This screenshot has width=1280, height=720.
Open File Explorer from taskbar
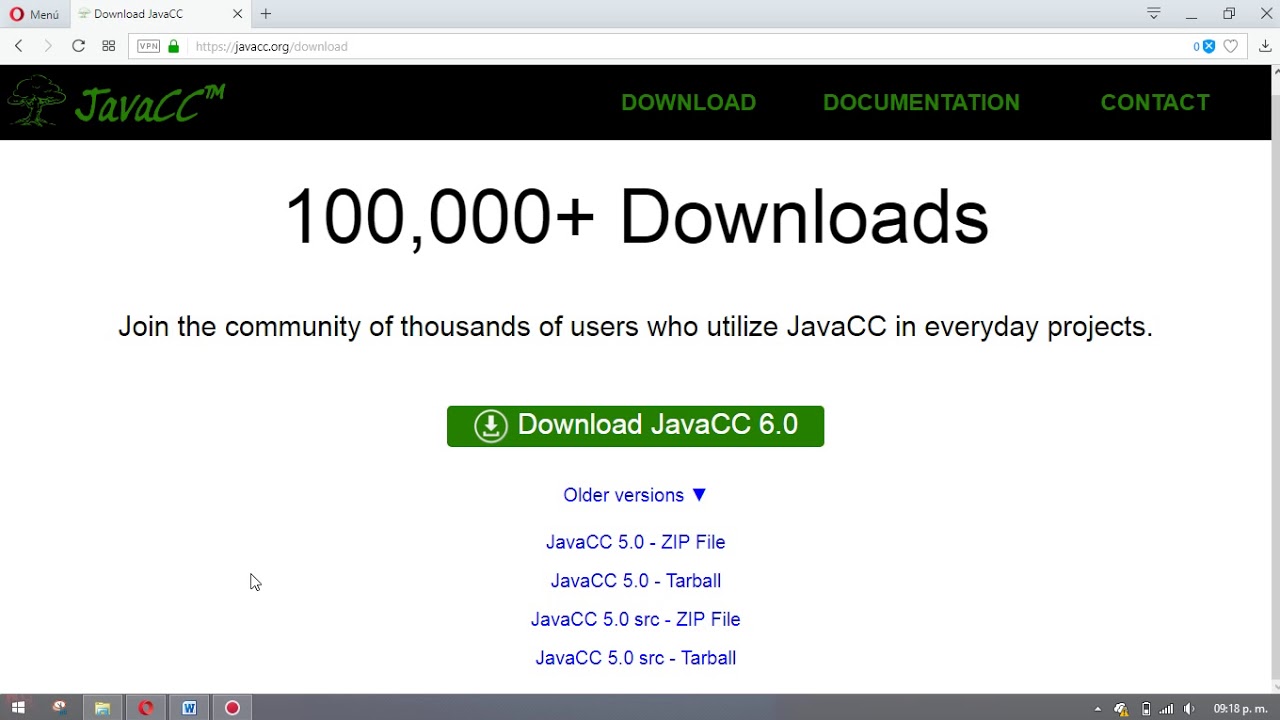(102, 708)
